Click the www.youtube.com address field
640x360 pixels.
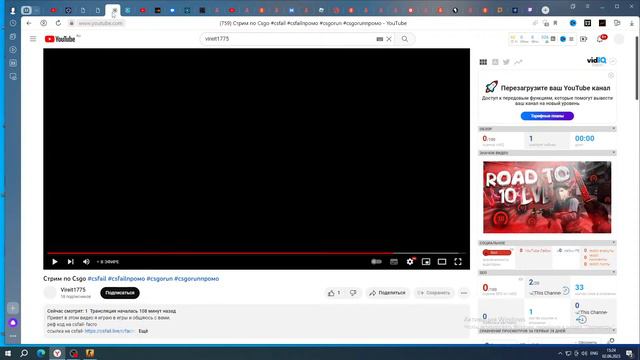click(x=100, y=23)
